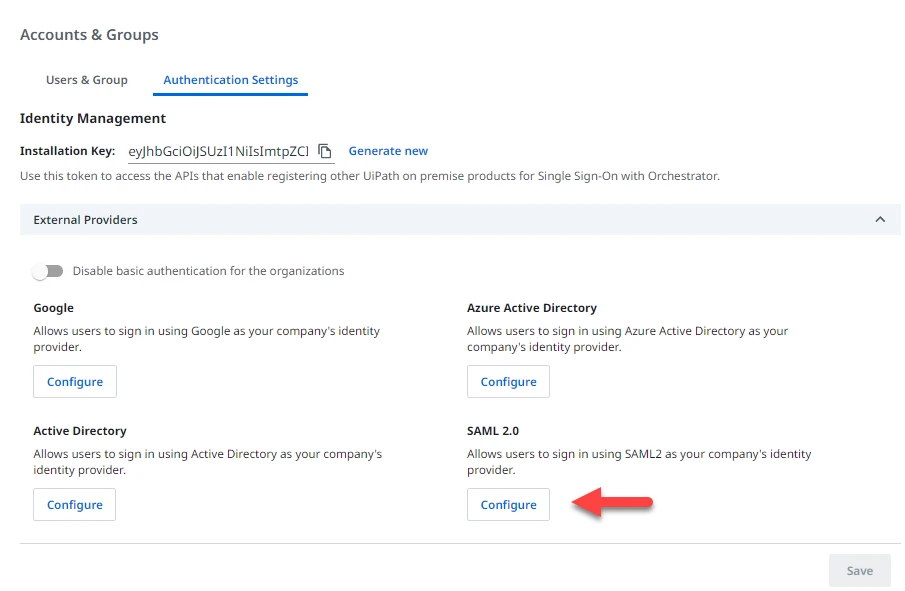
Task: Click 'Disable basic authentication for the organizations' text
Action: [x=208, y=271]
